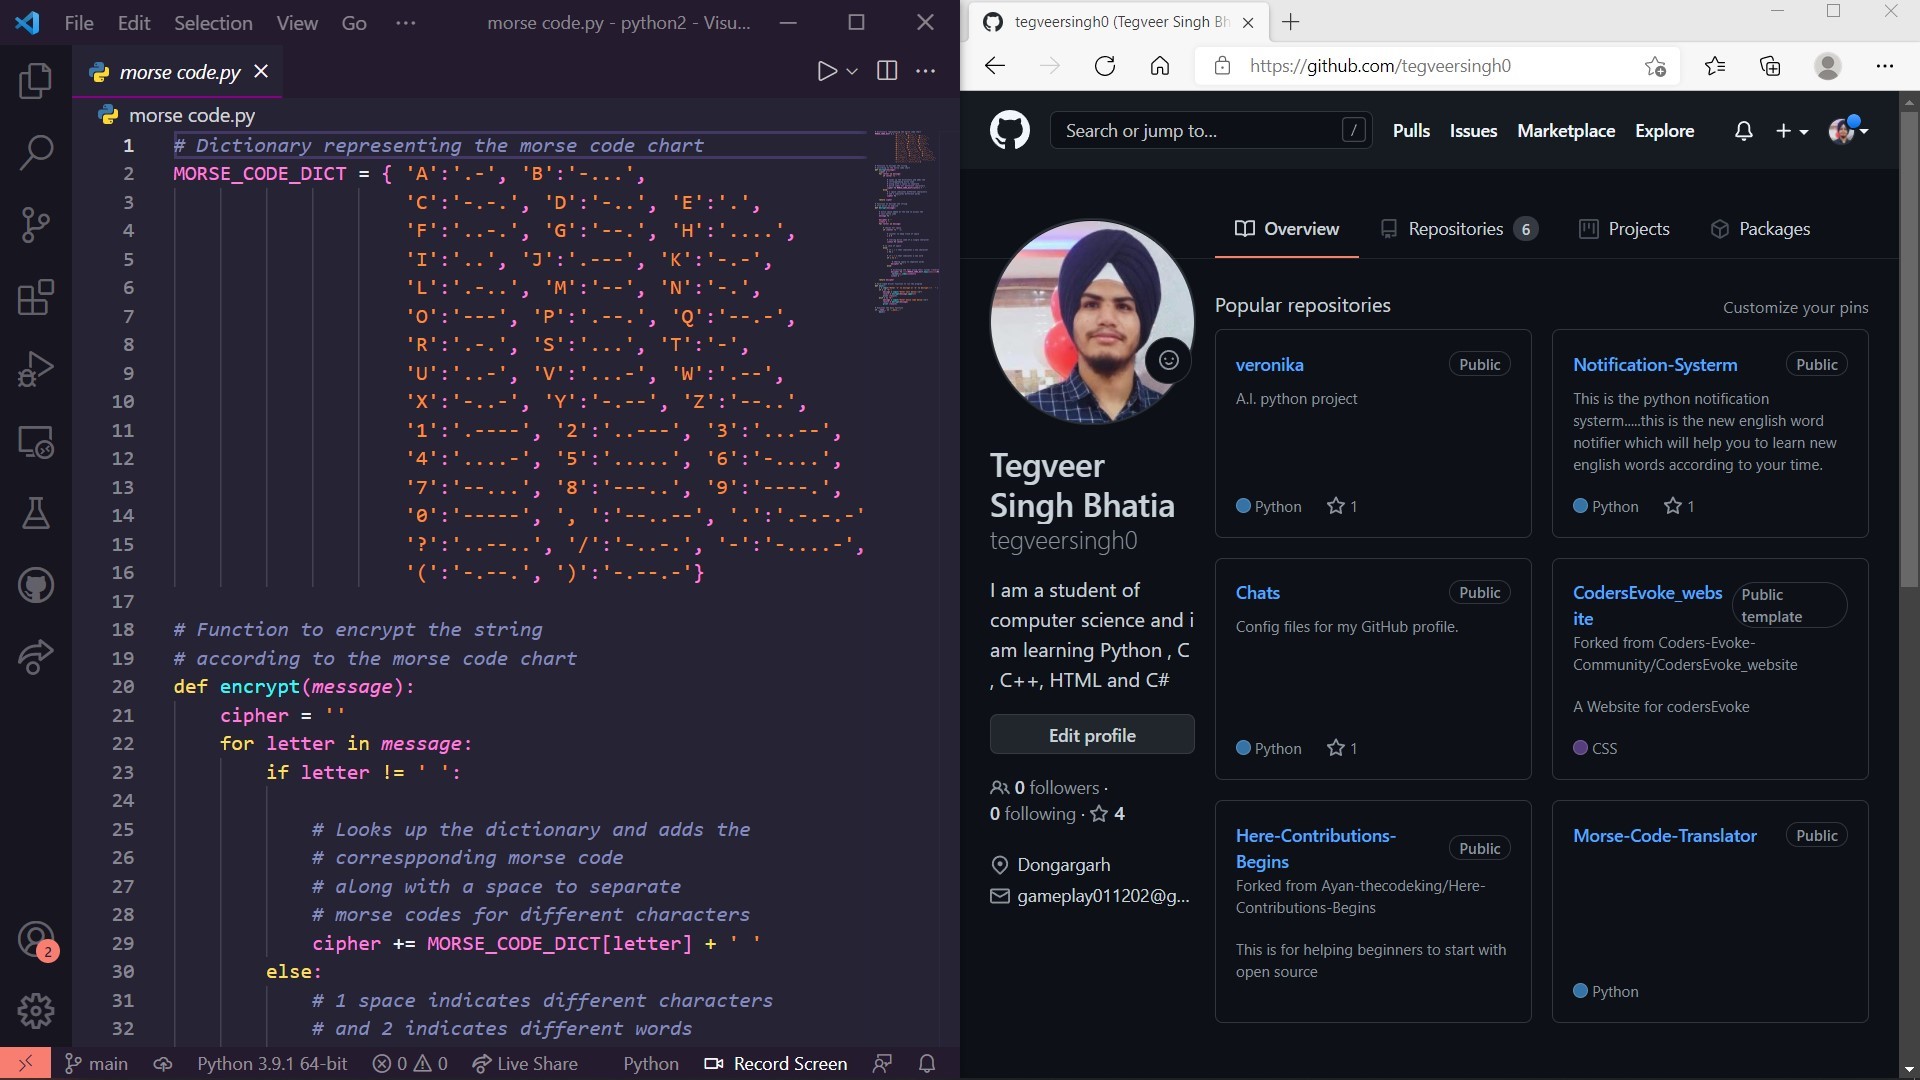Screen dimensions: 1920x1080
Task: Toggle star on Notification-Systerm repository
Action: point(1672,506)
